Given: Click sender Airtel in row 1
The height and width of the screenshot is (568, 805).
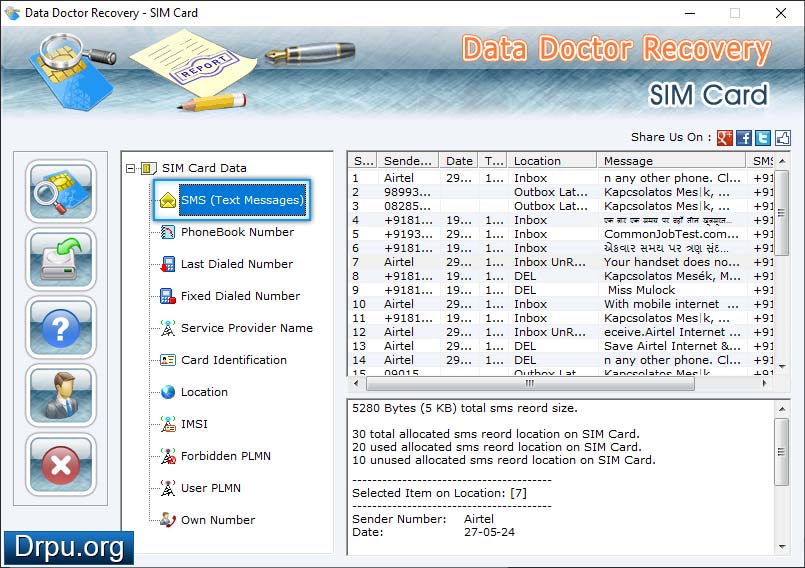Looking at the screenshot, I should pos(398,178).
